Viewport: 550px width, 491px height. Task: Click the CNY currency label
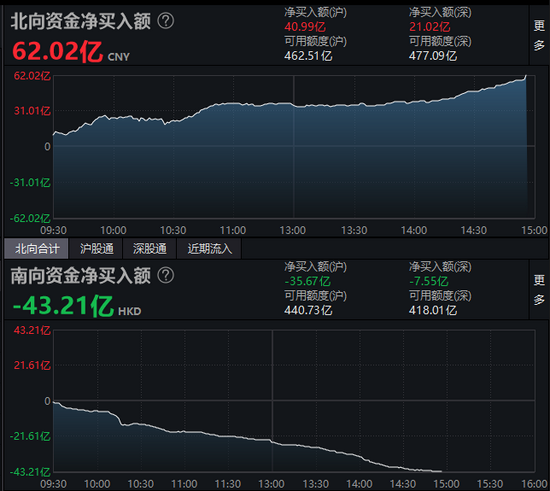tap(119, 57)
